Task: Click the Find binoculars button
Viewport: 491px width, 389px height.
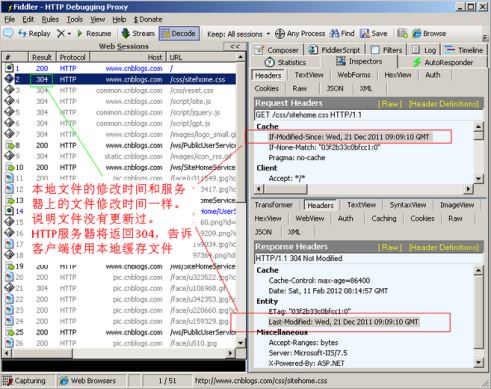Action: [342, 33]
